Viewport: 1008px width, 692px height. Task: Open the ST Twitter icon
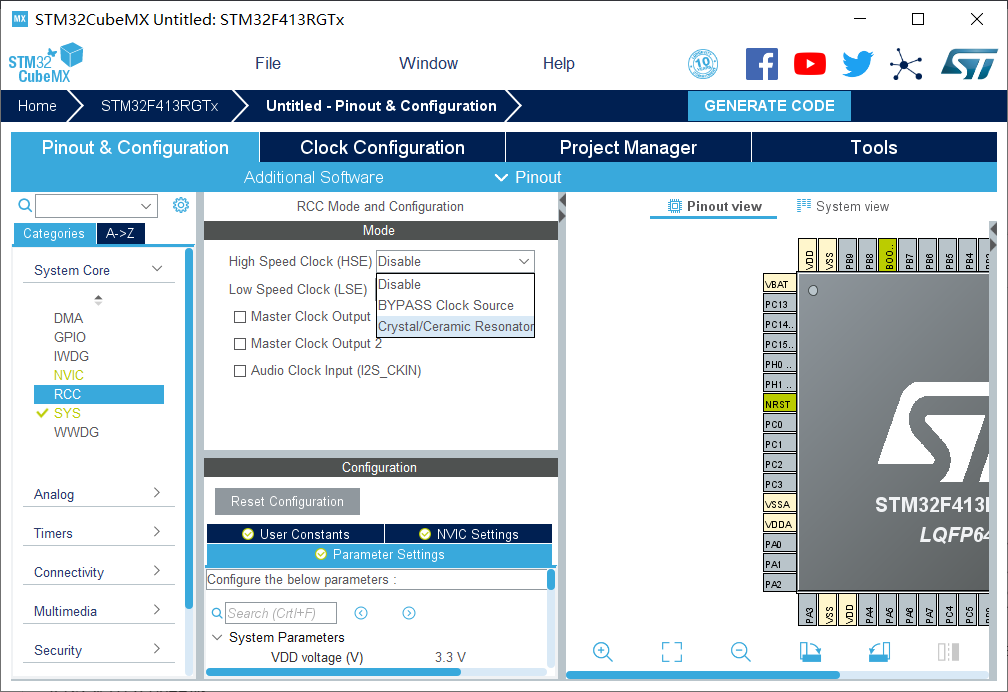[858, 64]
